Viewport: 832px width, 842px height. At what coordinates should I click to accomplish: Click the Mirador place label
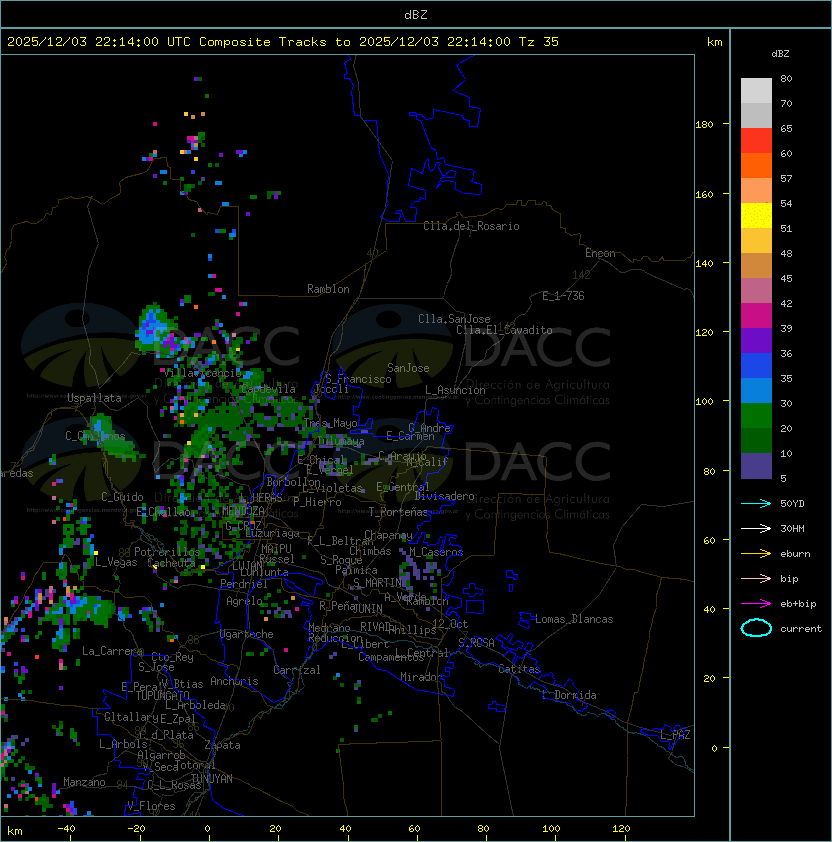tap(421, 677)
